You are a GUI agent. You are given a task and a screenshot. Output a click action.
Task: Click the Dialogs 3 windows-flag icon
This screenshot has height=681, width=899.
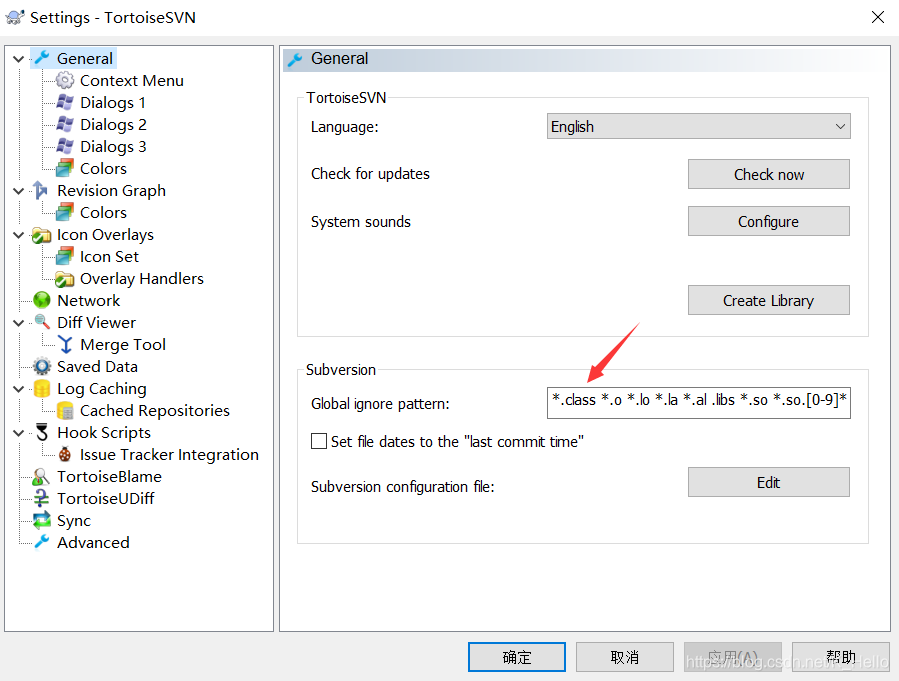65,146
